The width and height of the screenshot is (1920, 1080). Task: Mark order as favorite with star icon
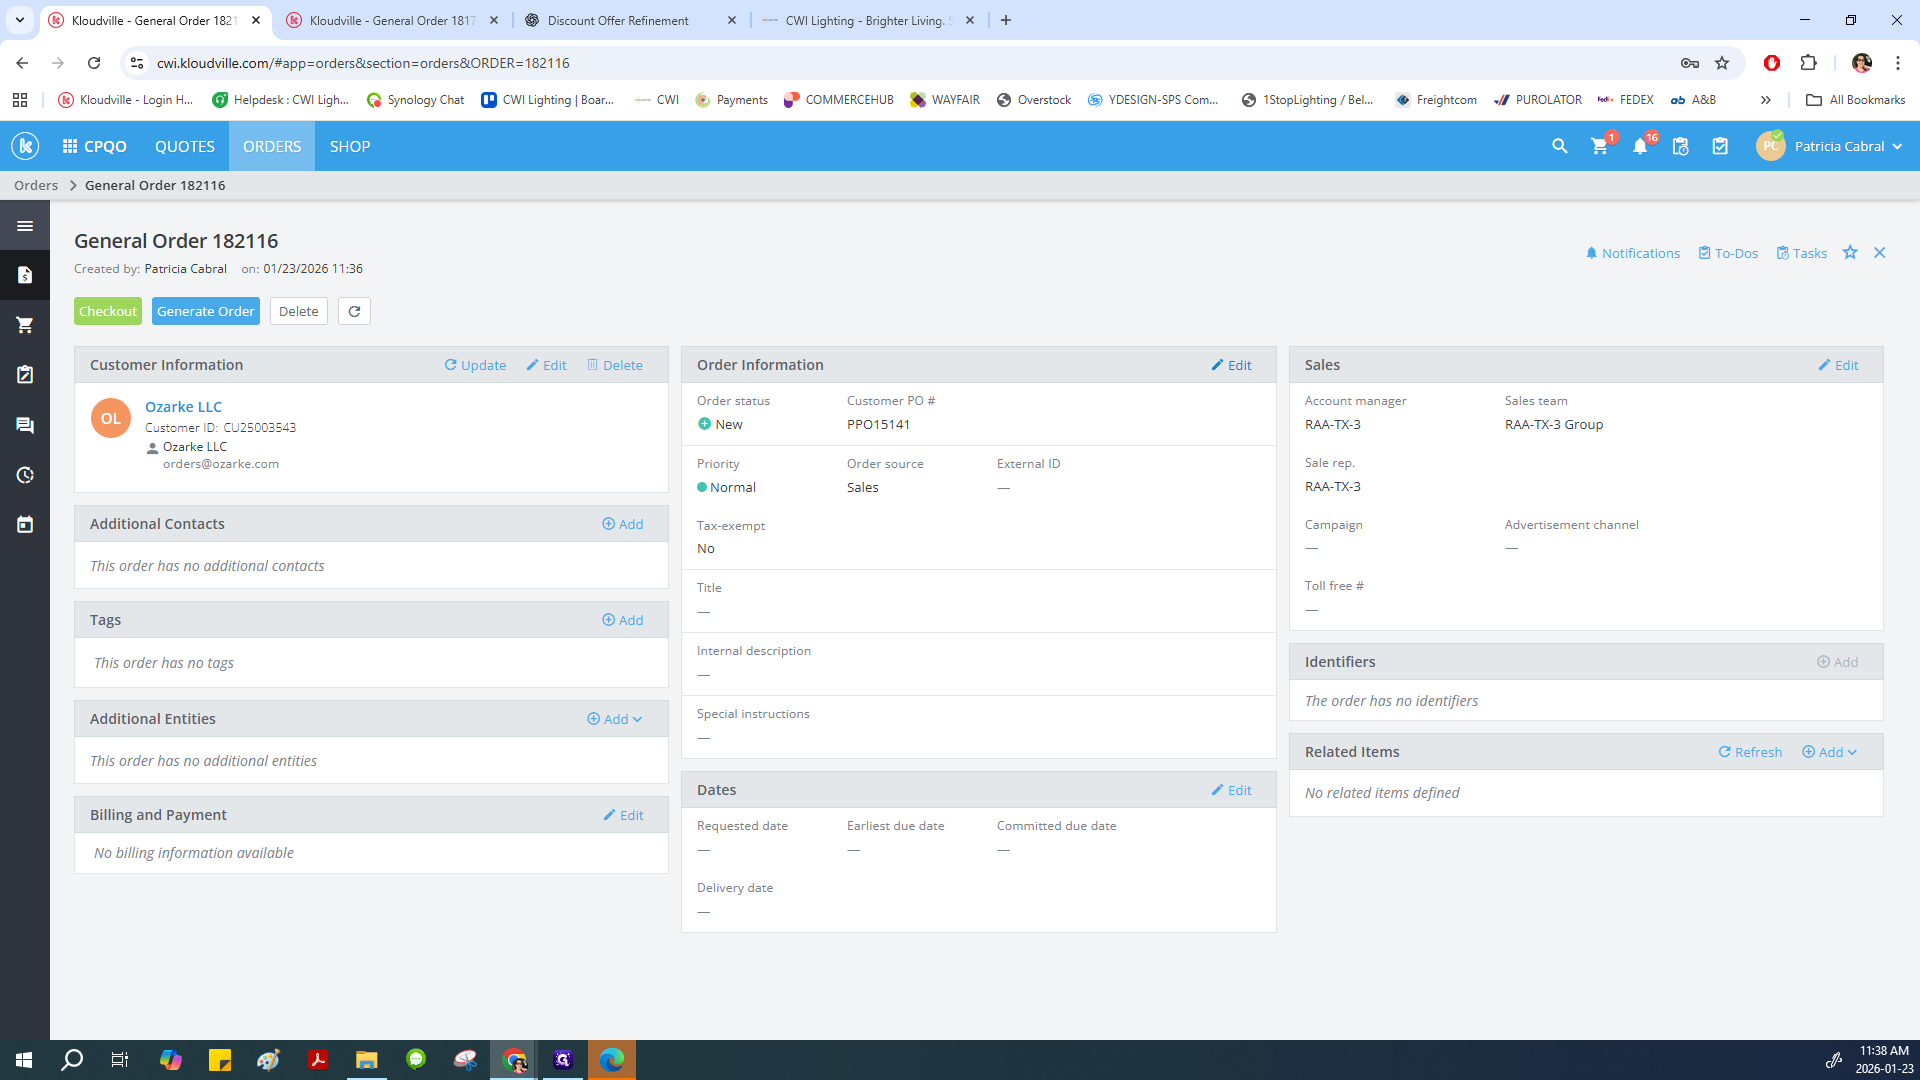[1850, 253]
